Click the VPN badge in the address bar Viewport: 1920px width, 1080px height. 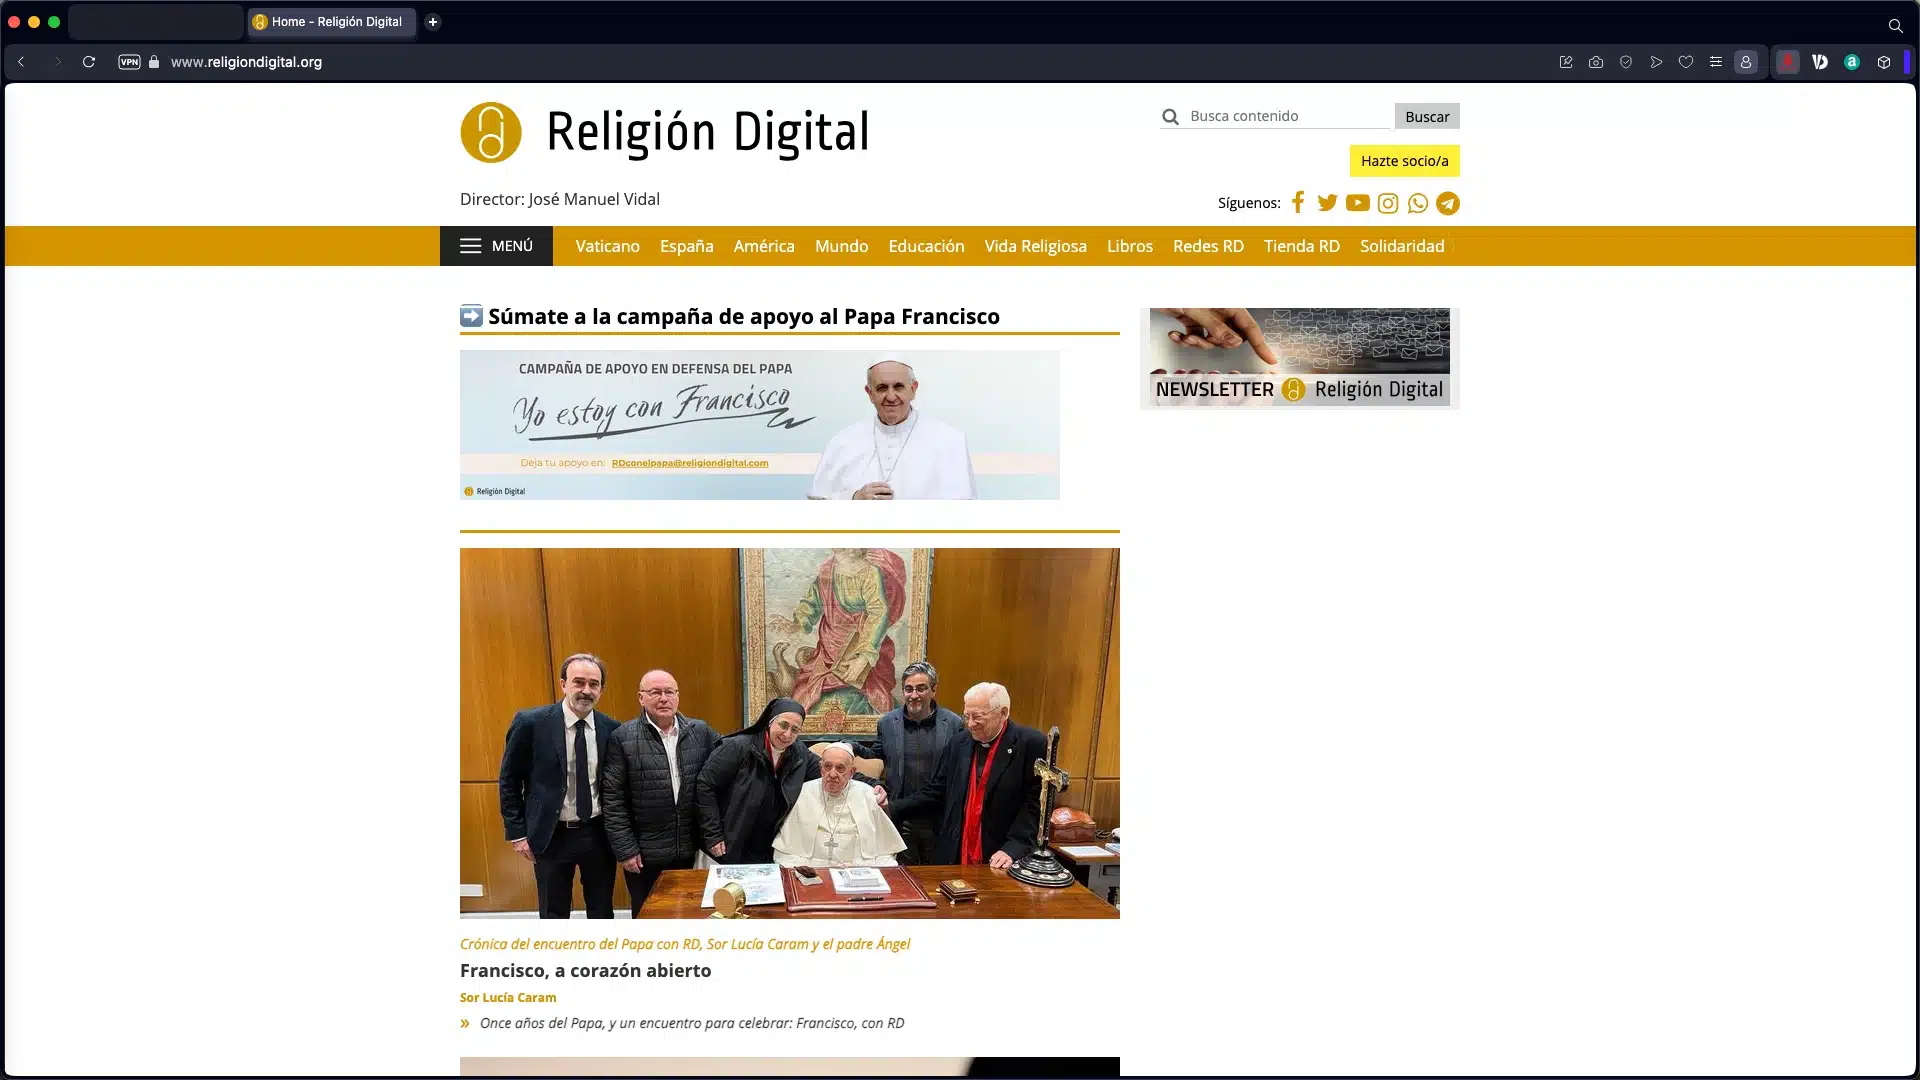tap(129, 62)
